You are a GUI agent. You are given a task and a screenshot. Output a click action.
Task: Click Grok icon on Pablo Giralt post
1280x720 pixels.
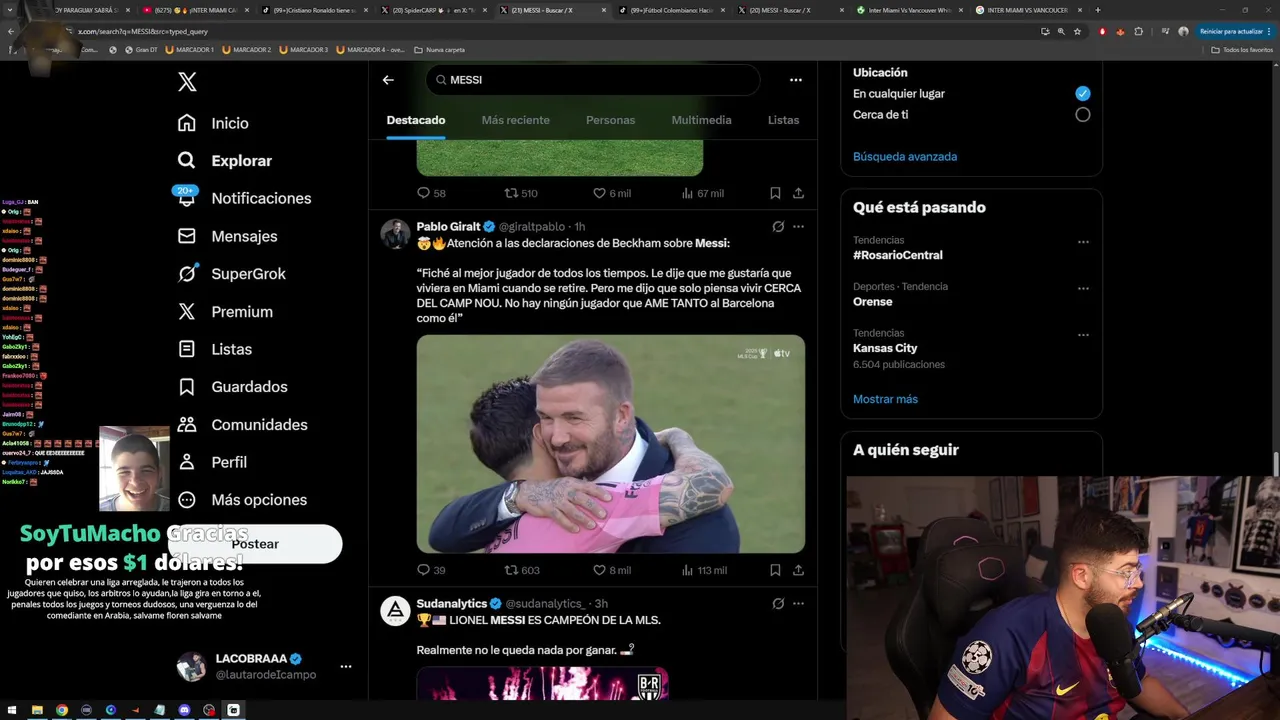pyautogui.click(x=778, y=227)
